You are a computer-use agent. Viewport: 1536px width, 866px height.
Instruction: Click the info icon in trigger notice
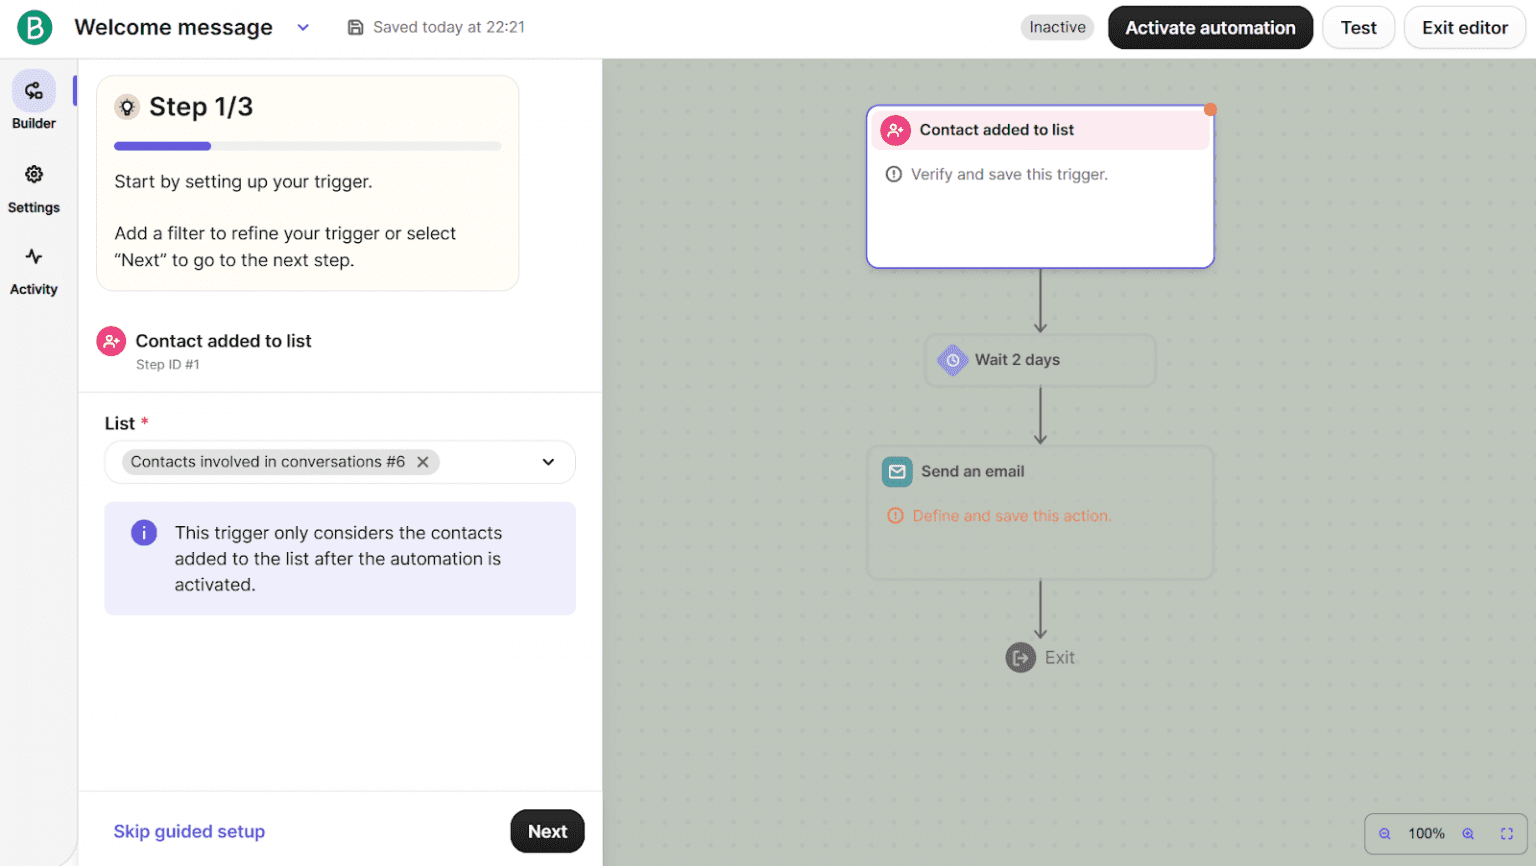tap(144, 533)
